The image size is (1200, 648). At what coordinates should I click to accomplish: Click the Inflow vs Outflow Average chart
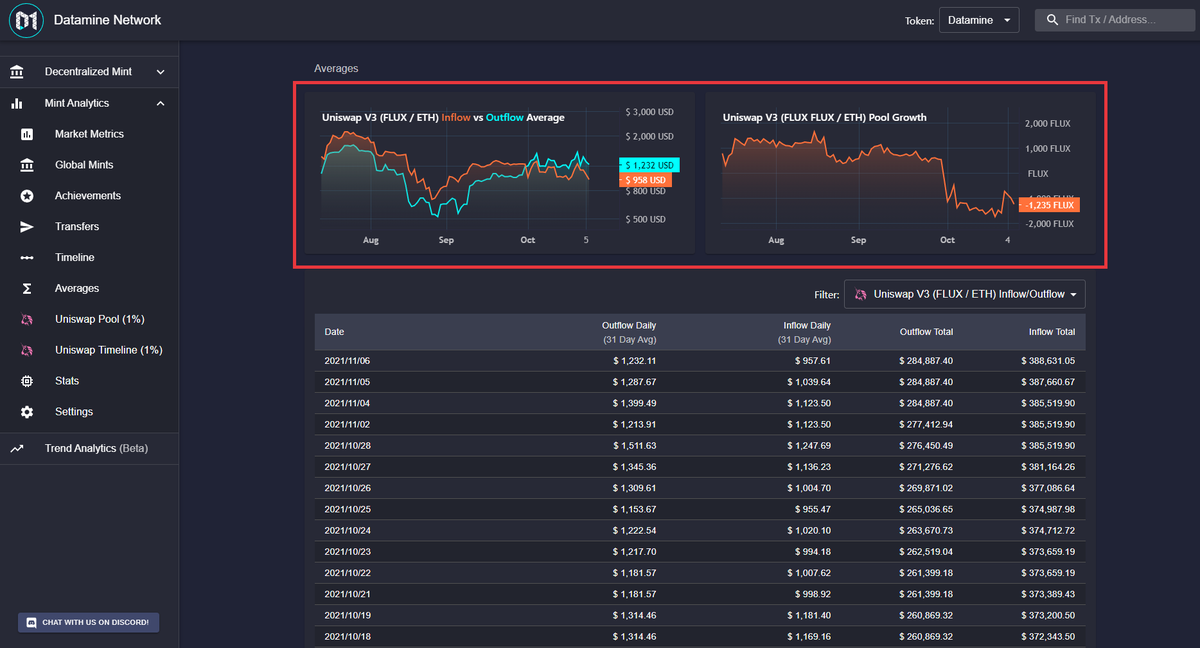[x=499, y=173]
